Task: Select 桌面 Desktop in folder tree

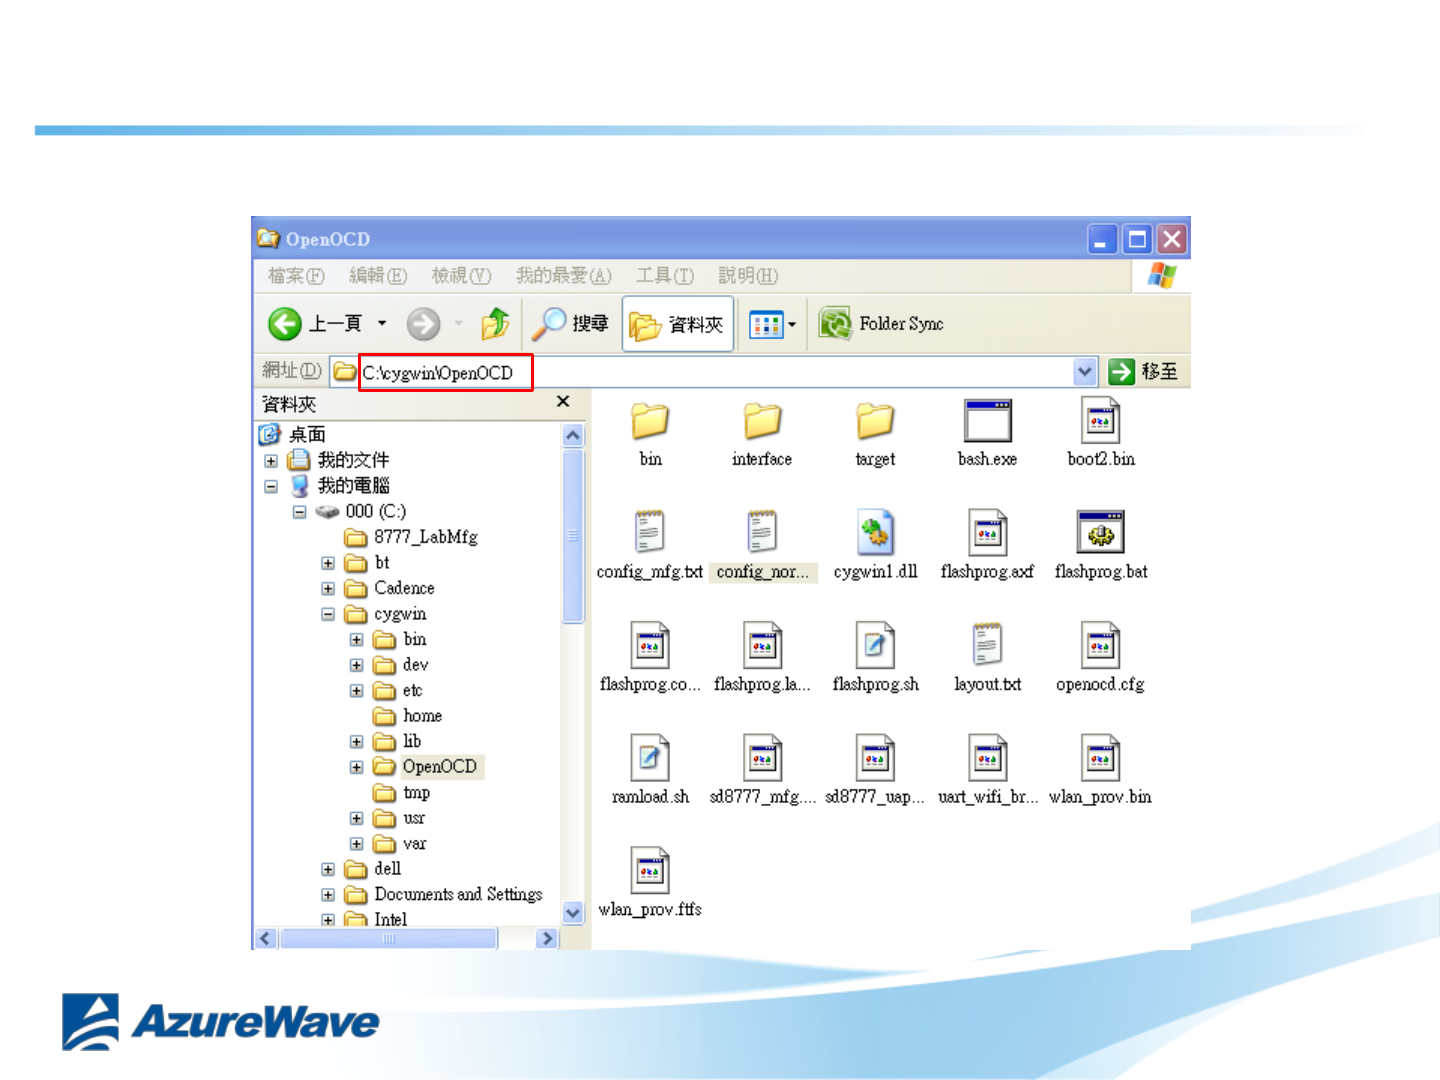Action: [293, 434]
